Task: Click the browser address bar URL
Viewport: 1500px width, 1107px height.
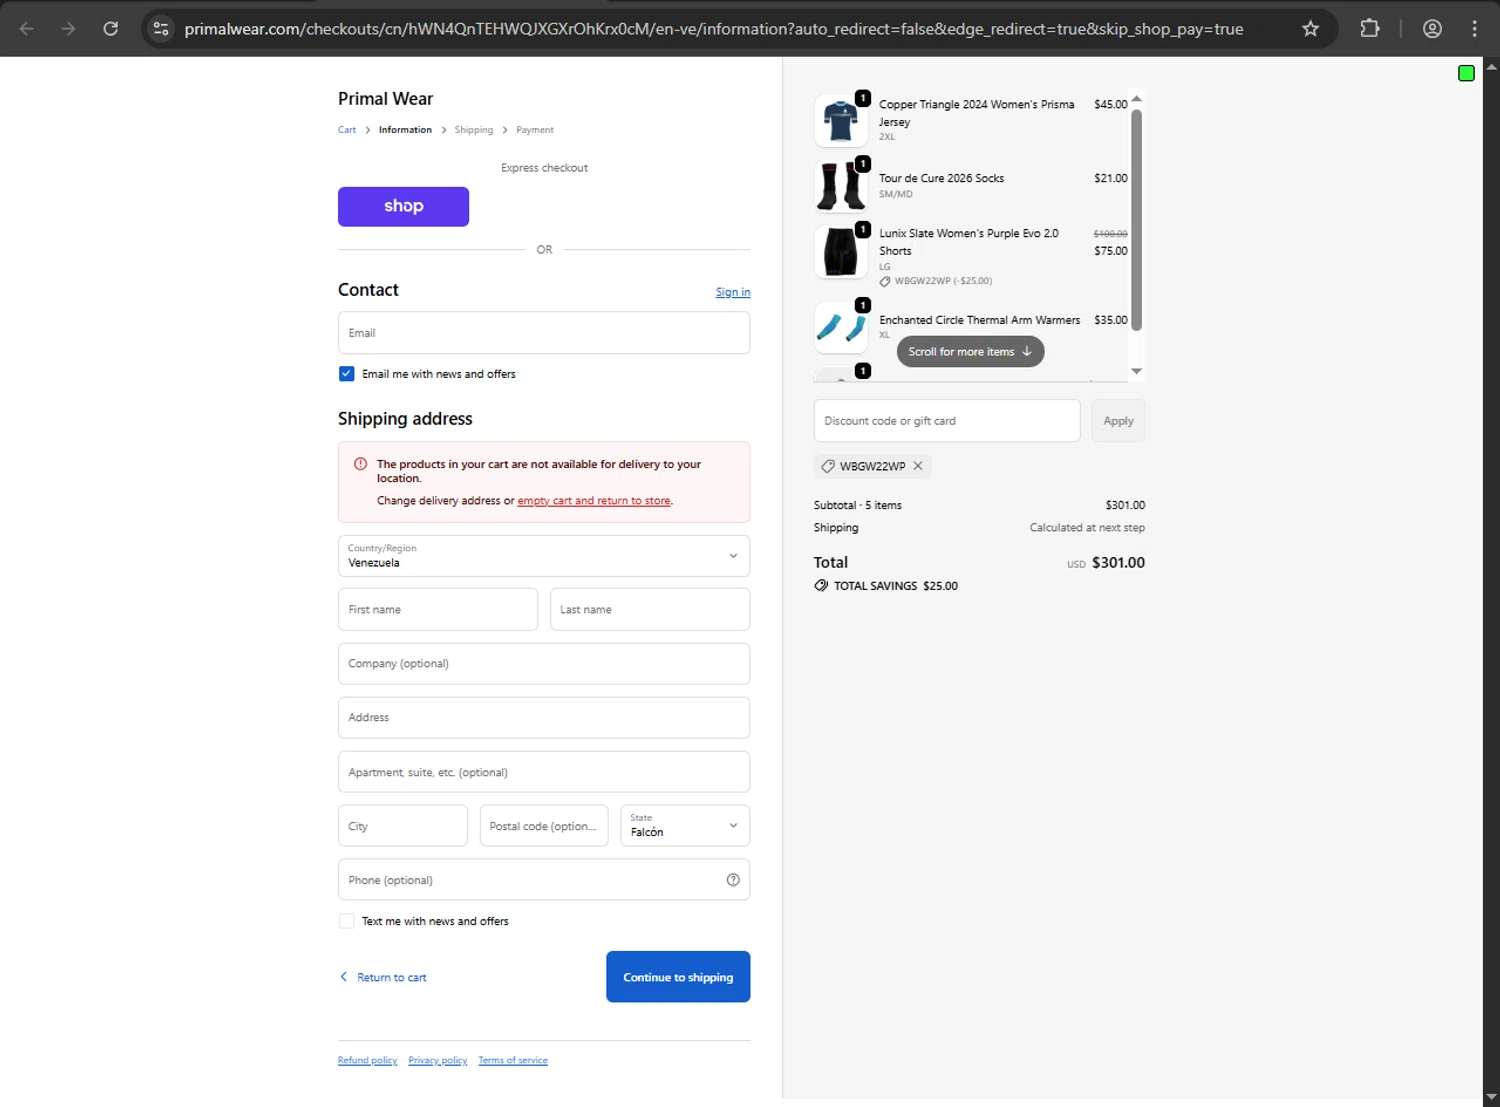Action: (x=714, y=29)
